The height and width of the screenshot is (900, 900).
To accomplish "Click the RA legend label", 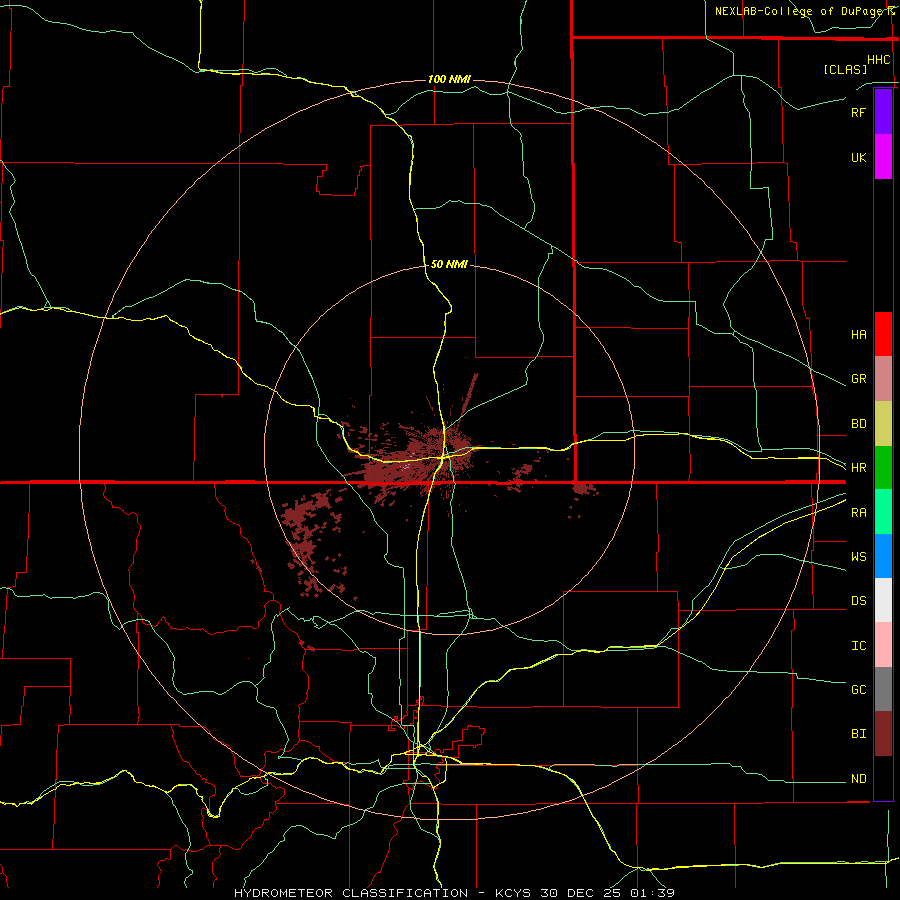I will click(858, 513).
